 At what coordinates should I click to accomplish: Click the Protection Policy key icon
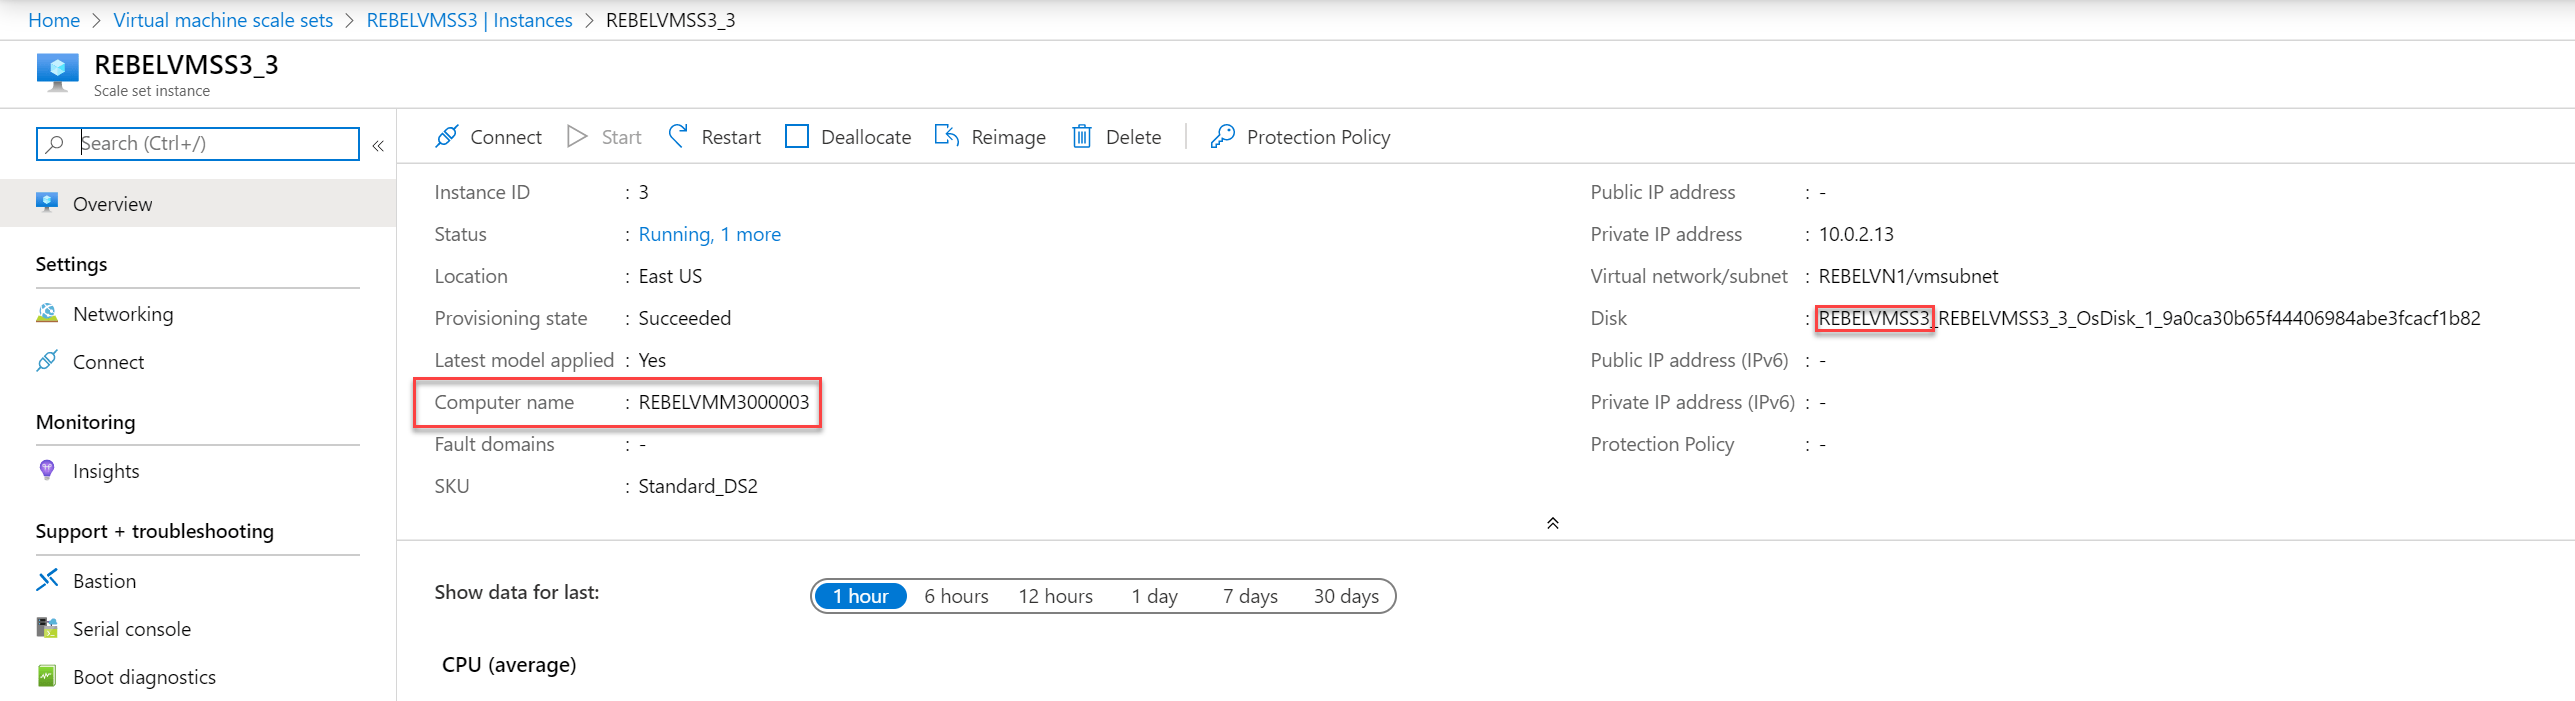click(x=1222, y=136)
